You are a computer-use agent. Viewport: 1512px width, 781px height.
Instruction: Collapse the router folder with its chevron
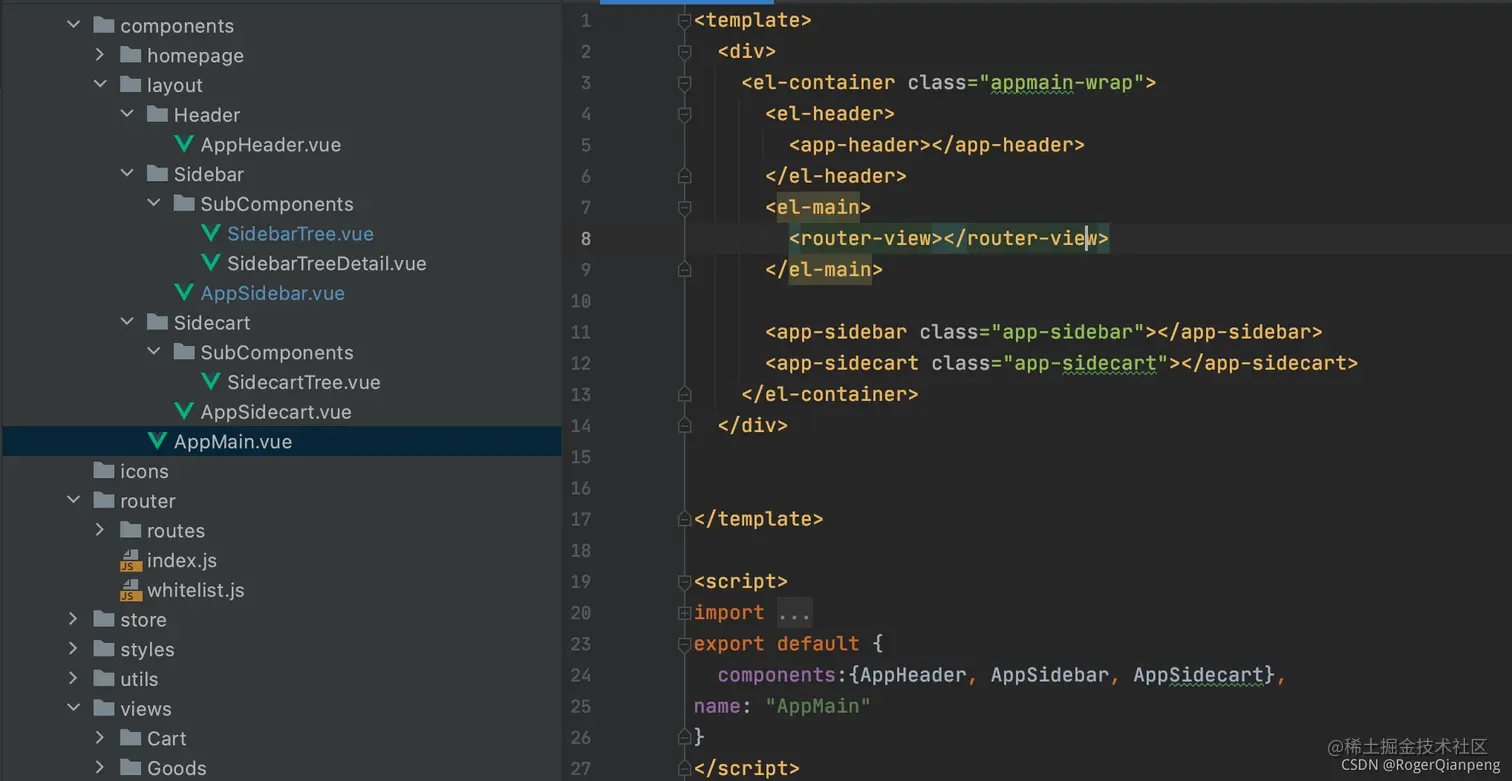pos(73,500)
